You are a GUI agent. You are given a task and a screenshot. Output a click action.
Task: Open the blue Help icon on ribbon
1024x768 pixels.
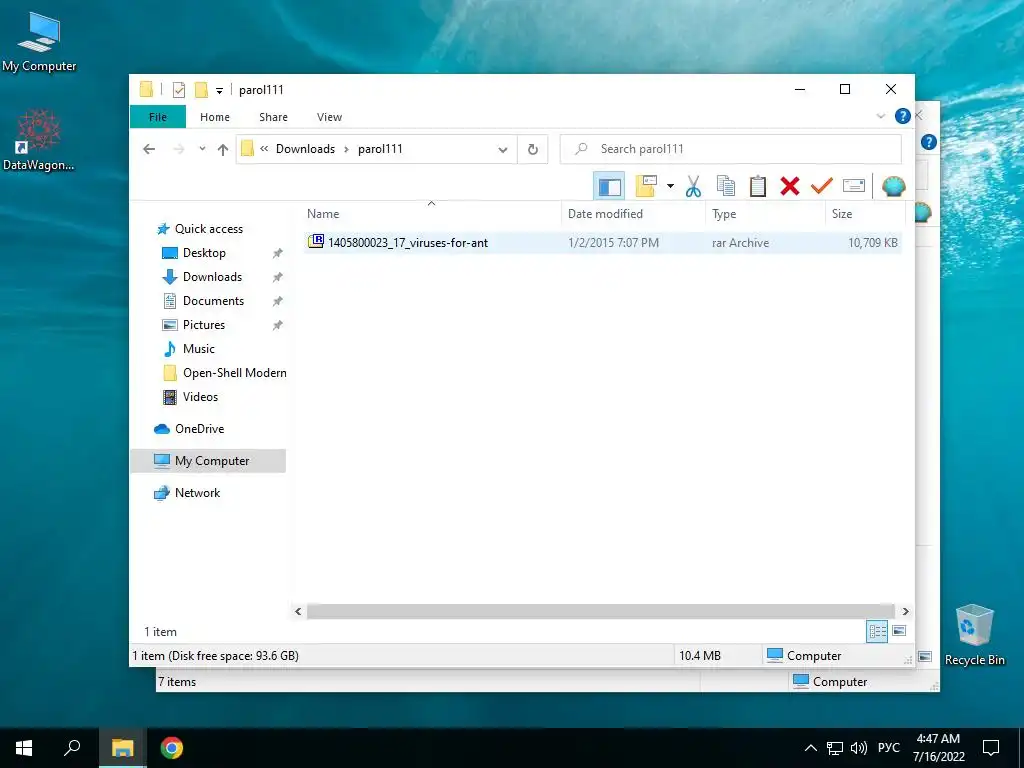pyautogui.click(x=903, y=116)
